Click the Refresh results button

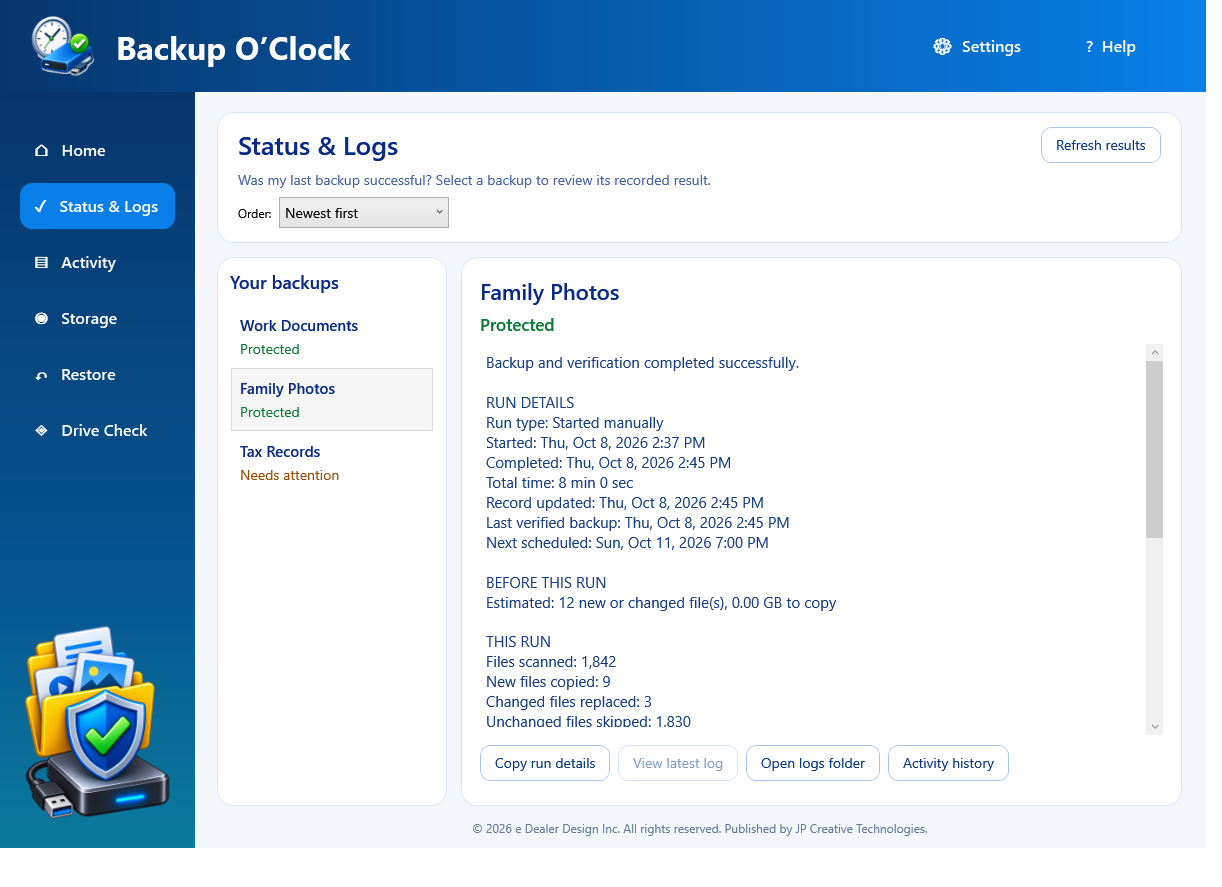pos(1101,145)
